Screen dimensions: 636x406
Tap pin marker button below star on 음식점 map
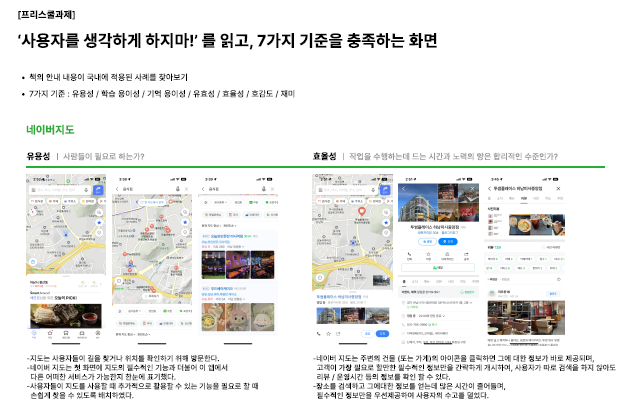tap(185, 232)
